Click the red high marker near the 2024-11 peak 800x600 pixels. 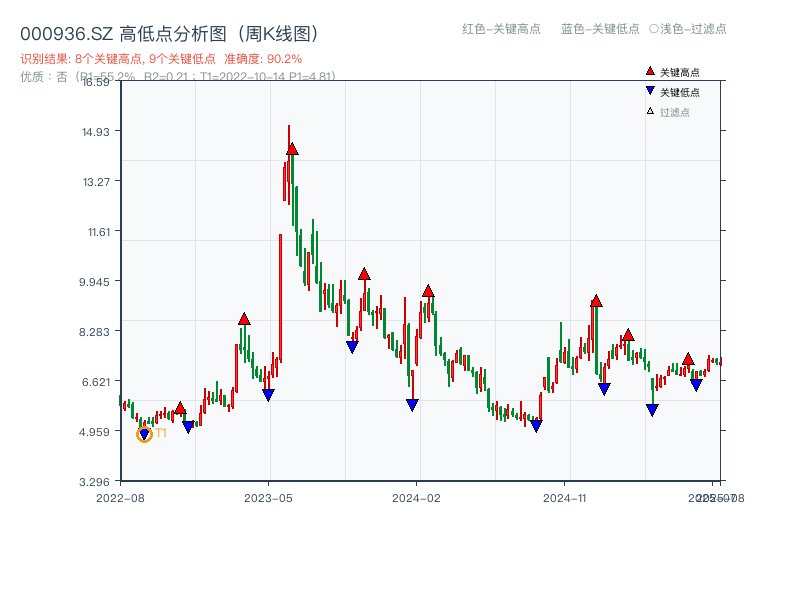[596, 301]
